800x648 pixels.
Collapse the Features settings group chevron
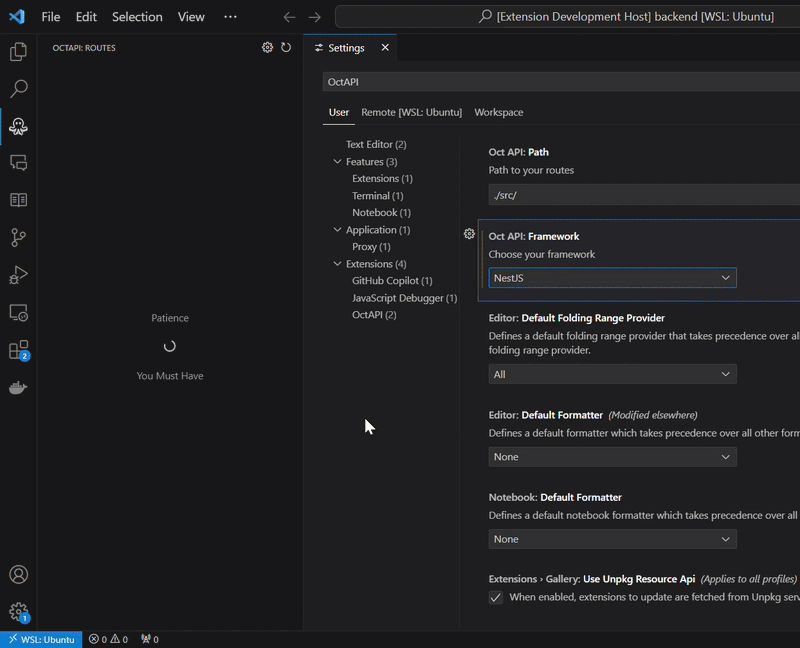(337, 162)
